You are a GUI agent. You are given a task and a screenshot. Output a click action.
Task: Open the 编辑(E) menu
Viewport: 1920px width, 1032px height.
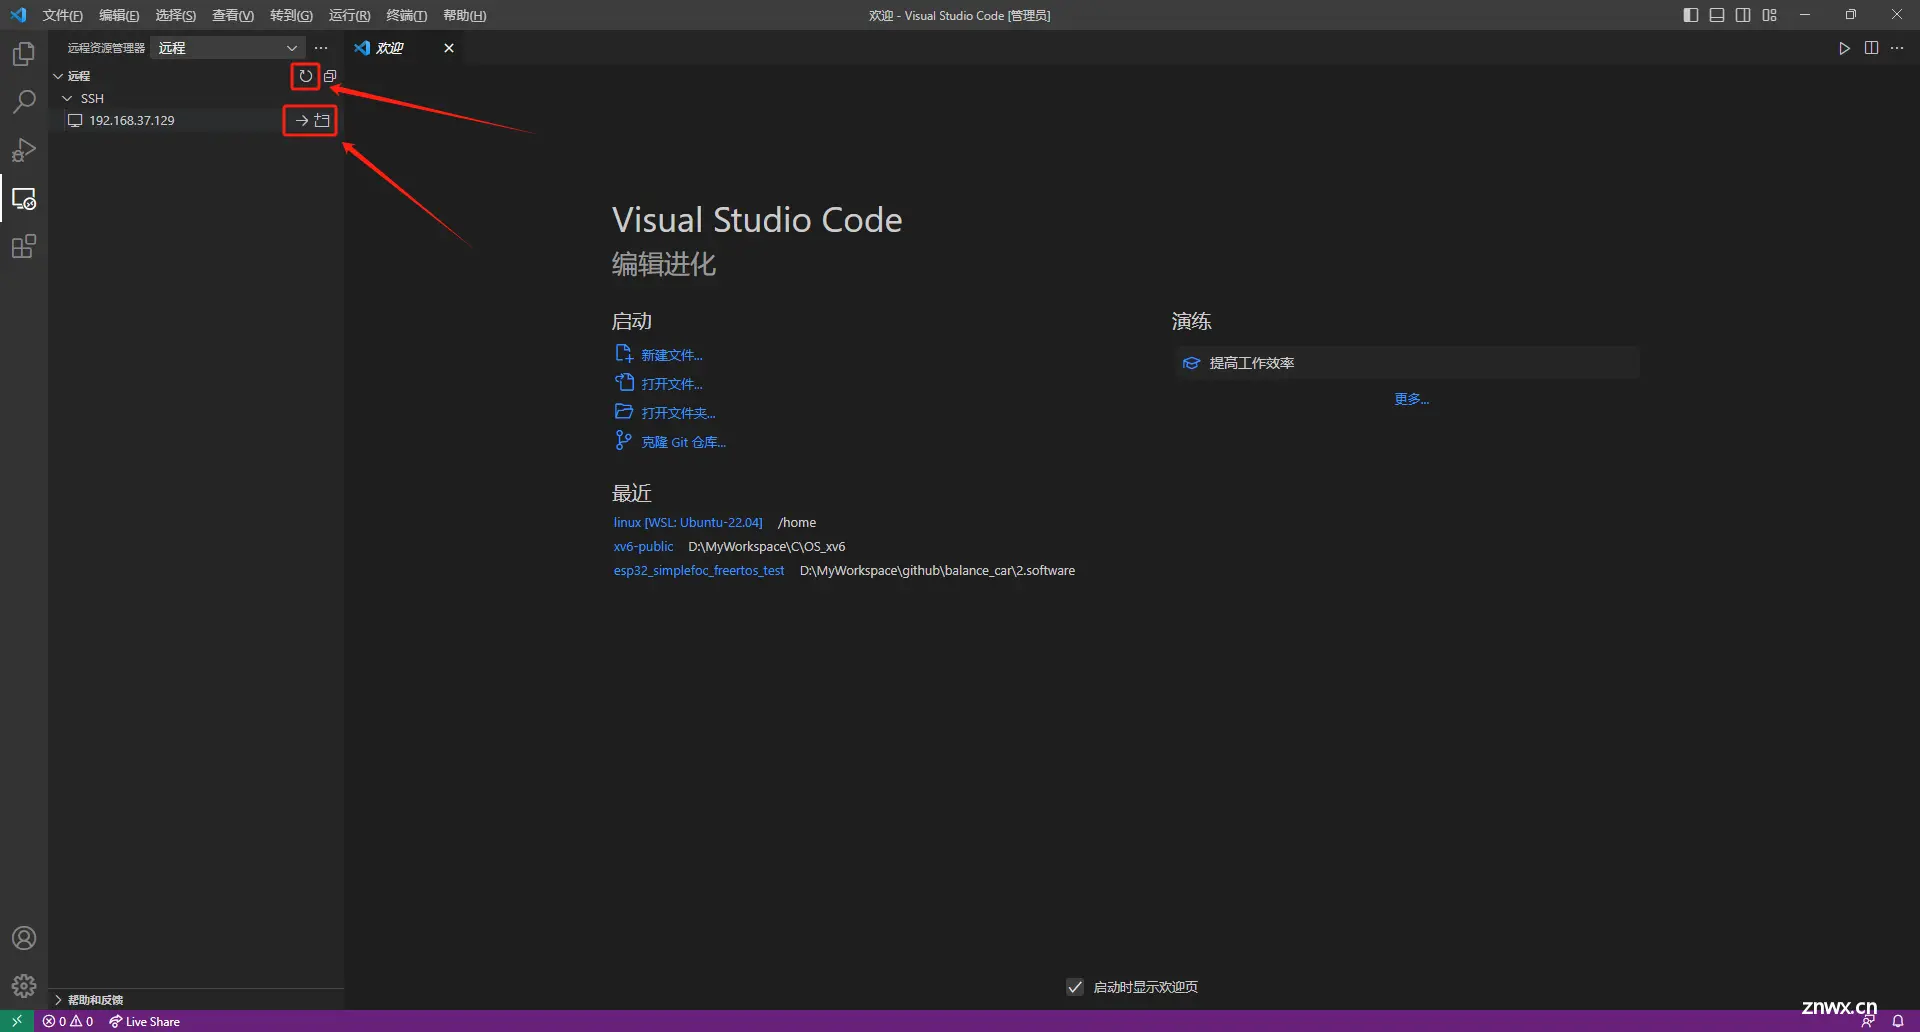(119, 15)
